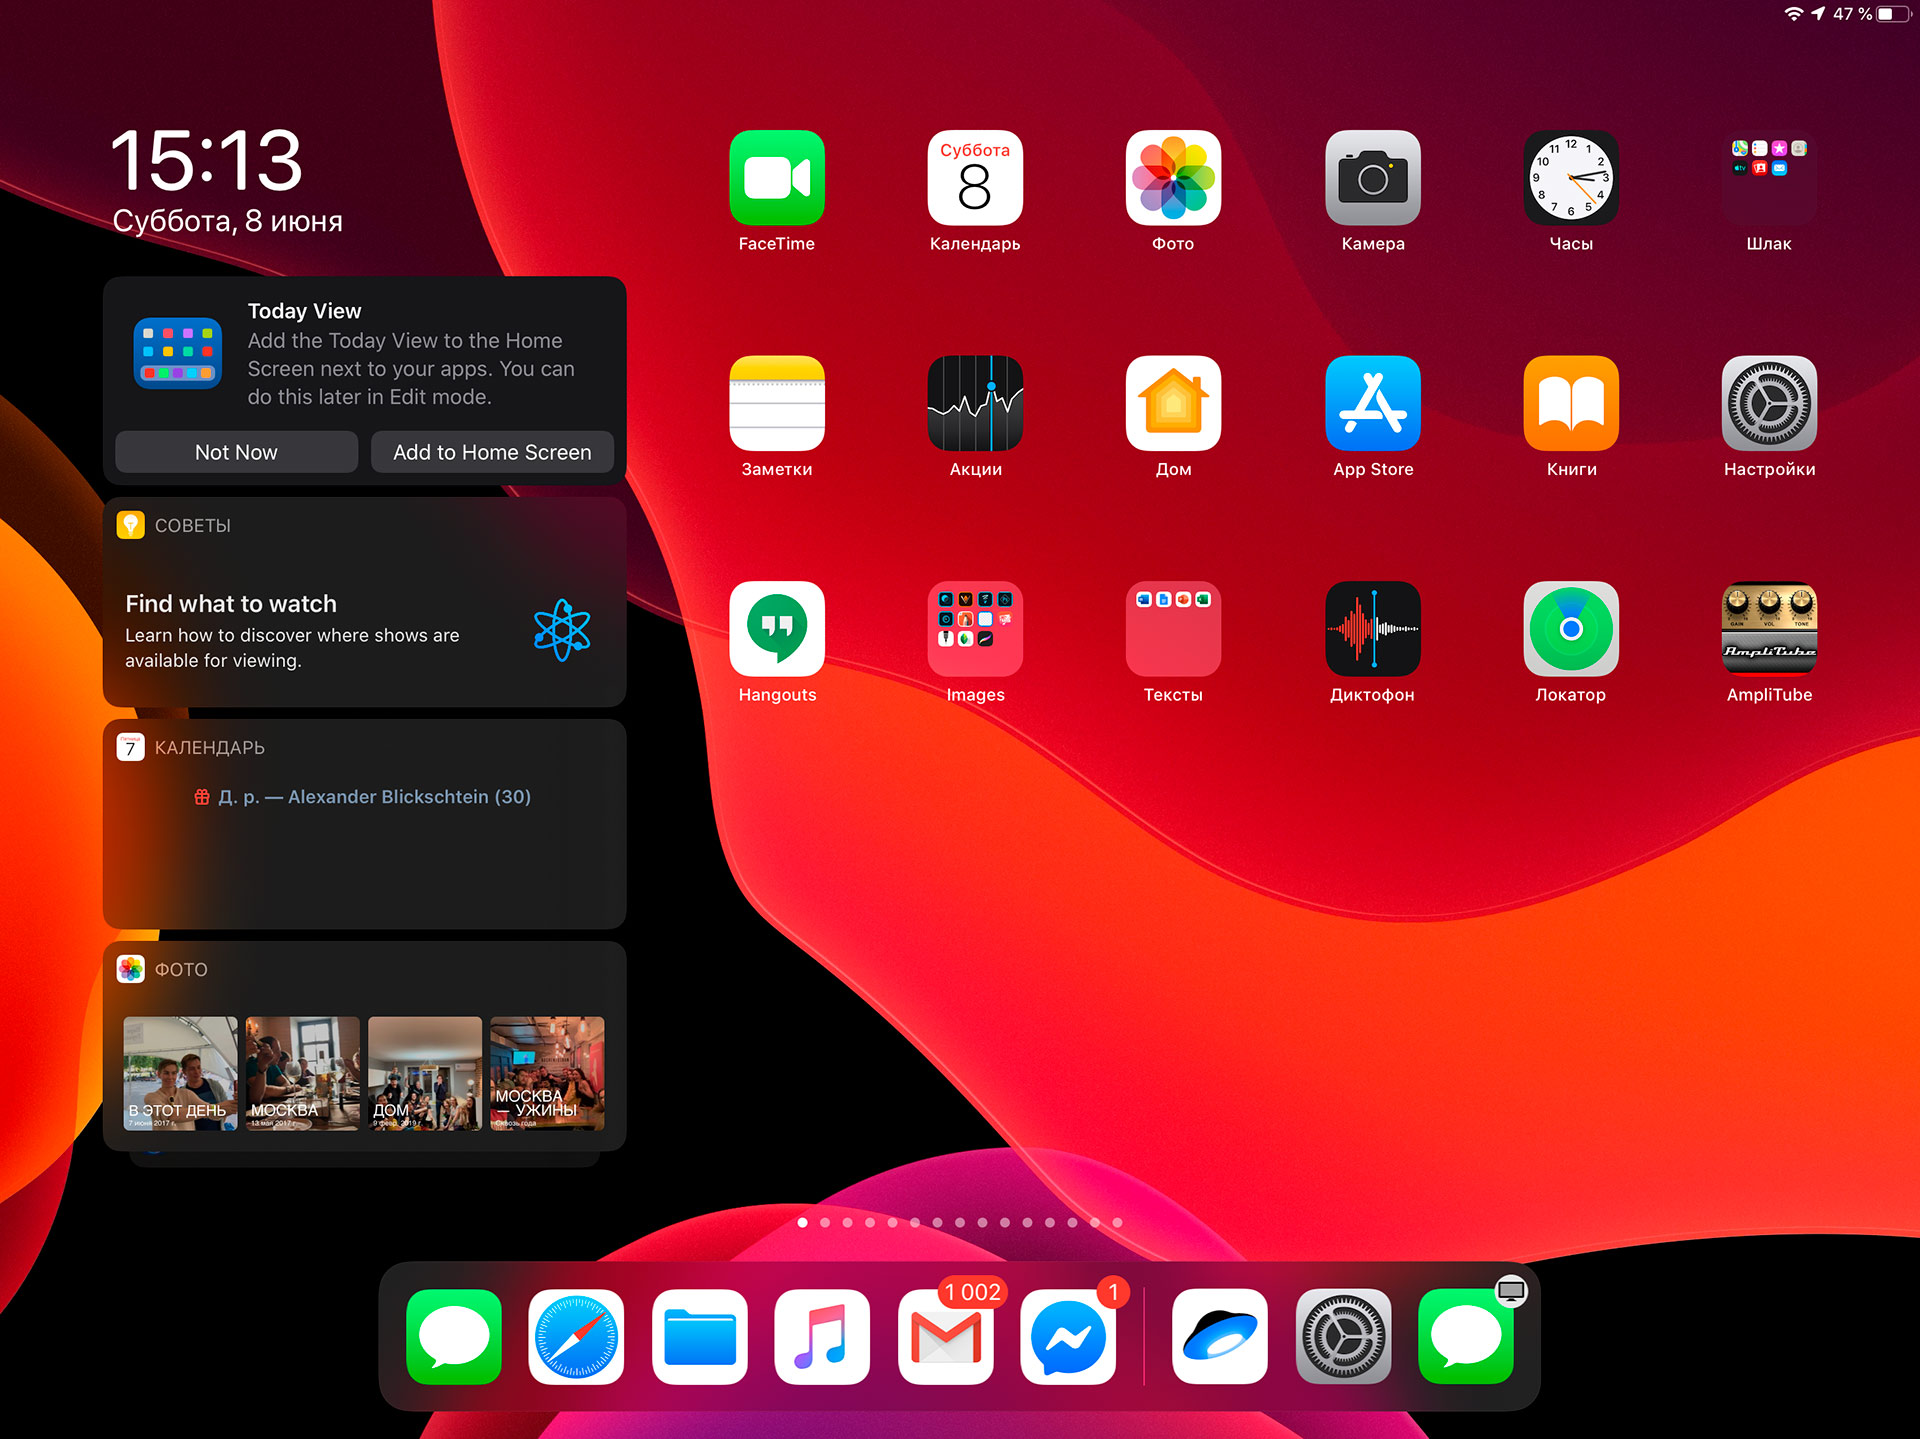Launch the Заметки notes app
This screenshot has height=1439, width=1920.
[777, 403]
